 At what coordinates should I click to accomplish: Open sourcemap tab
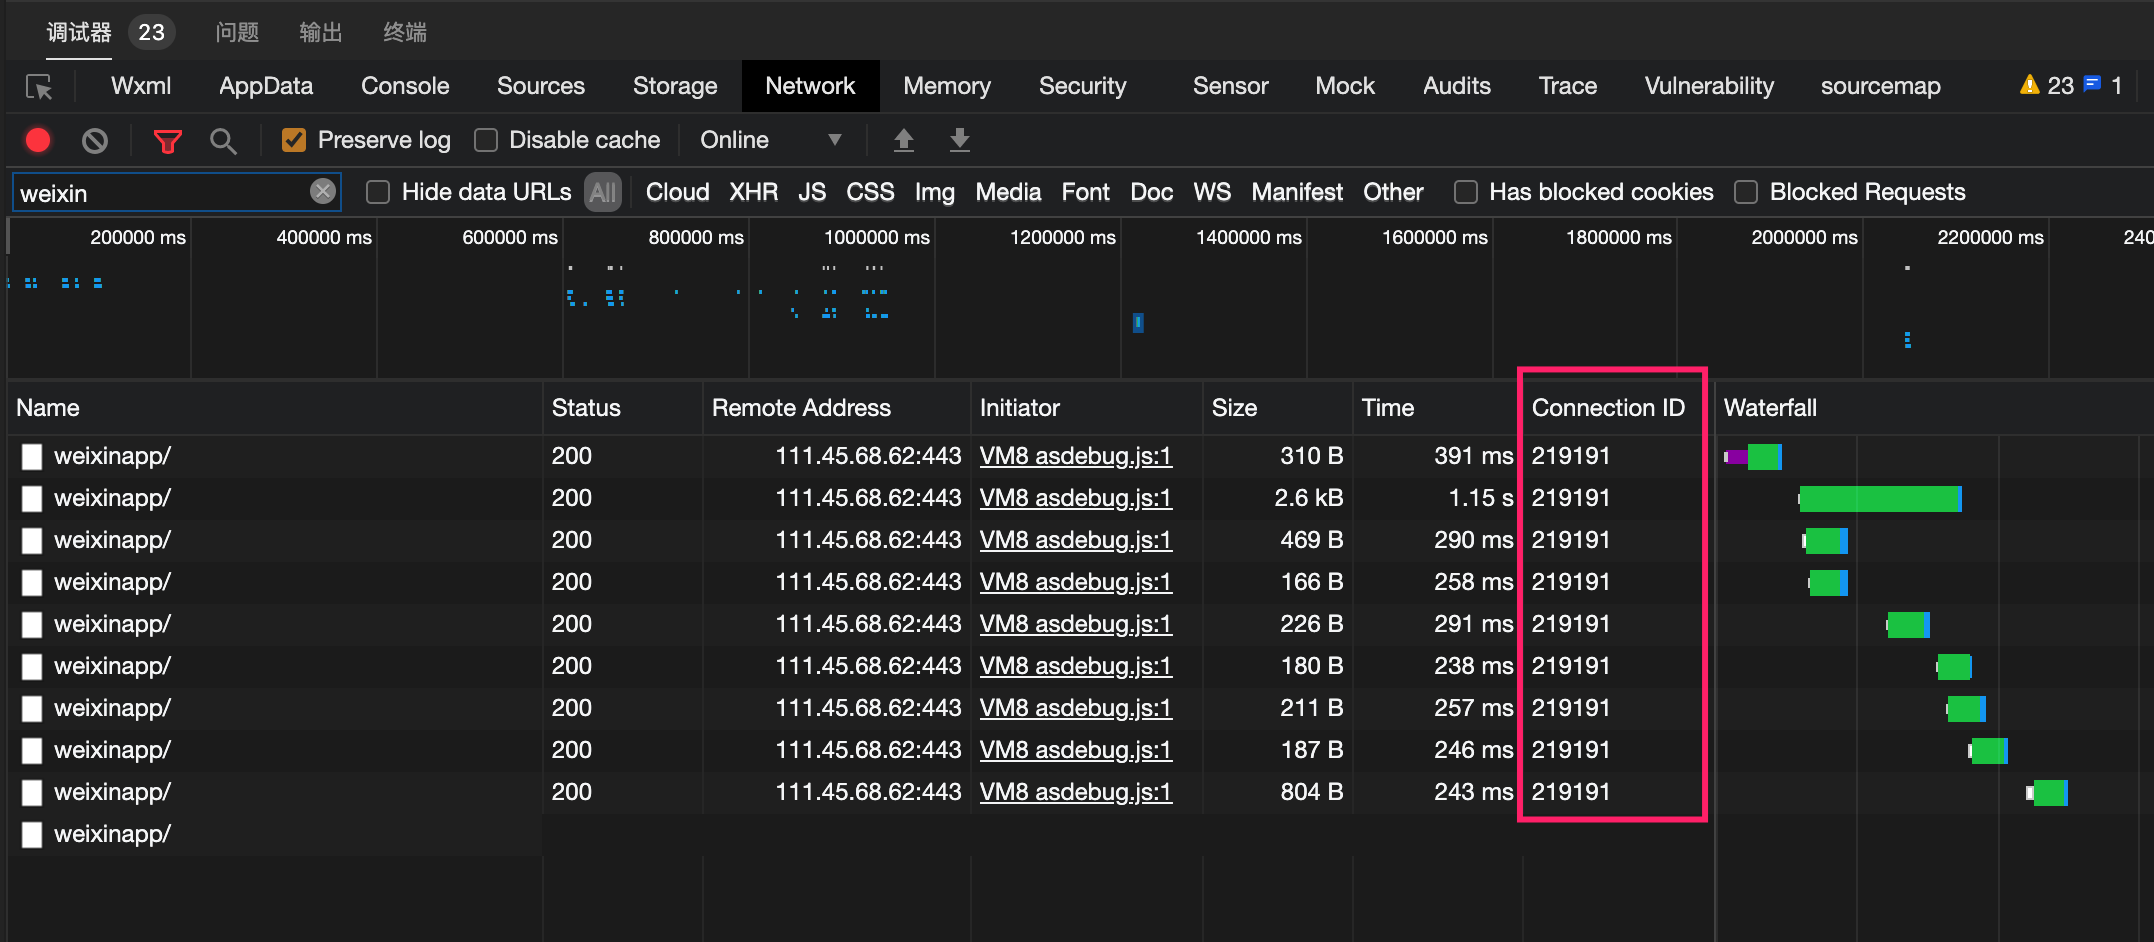point(1881,86)
